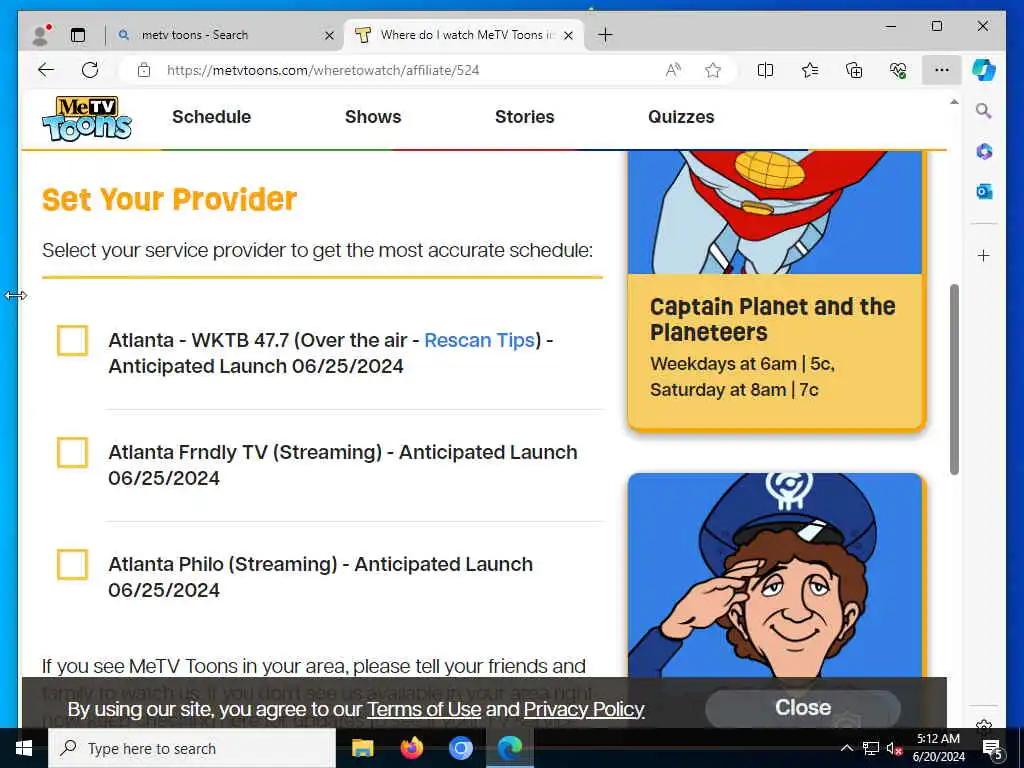Open the Stories menu item

click(x=524, y=117)
